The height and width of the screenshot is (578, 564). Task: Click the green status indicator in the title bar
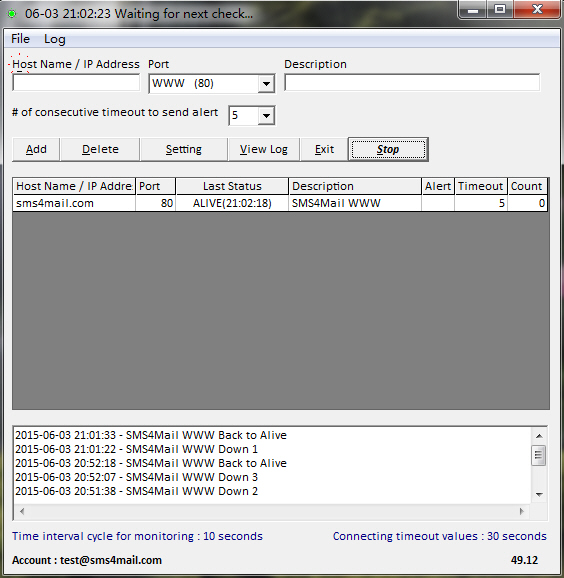pyautogui.click(x=12, y=14)
